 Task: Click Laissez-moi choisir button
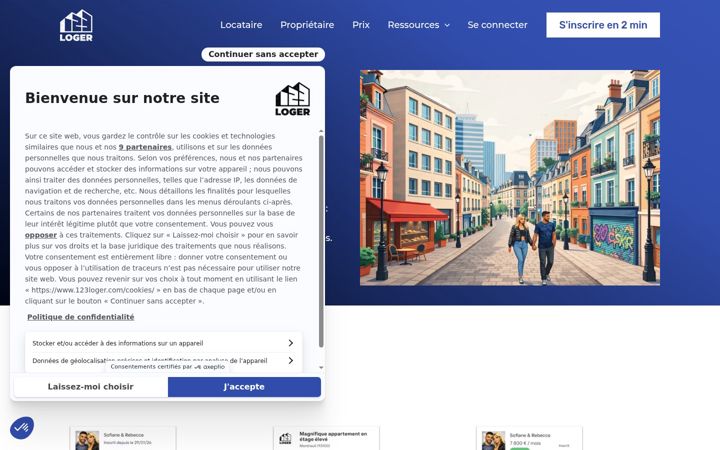tap(90, 387)
